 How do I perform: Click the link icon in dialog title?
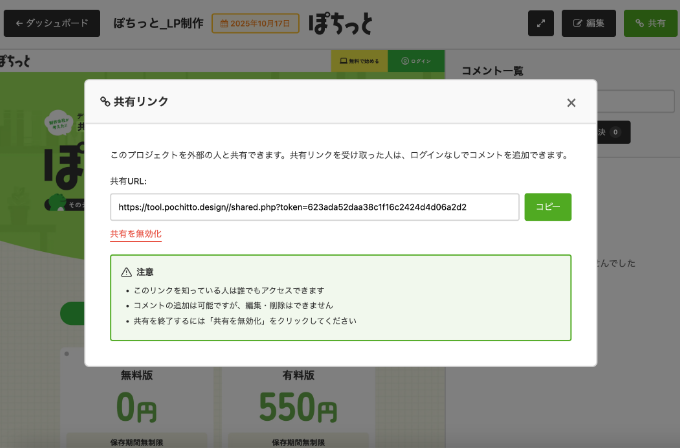click(x=104, y=102)
